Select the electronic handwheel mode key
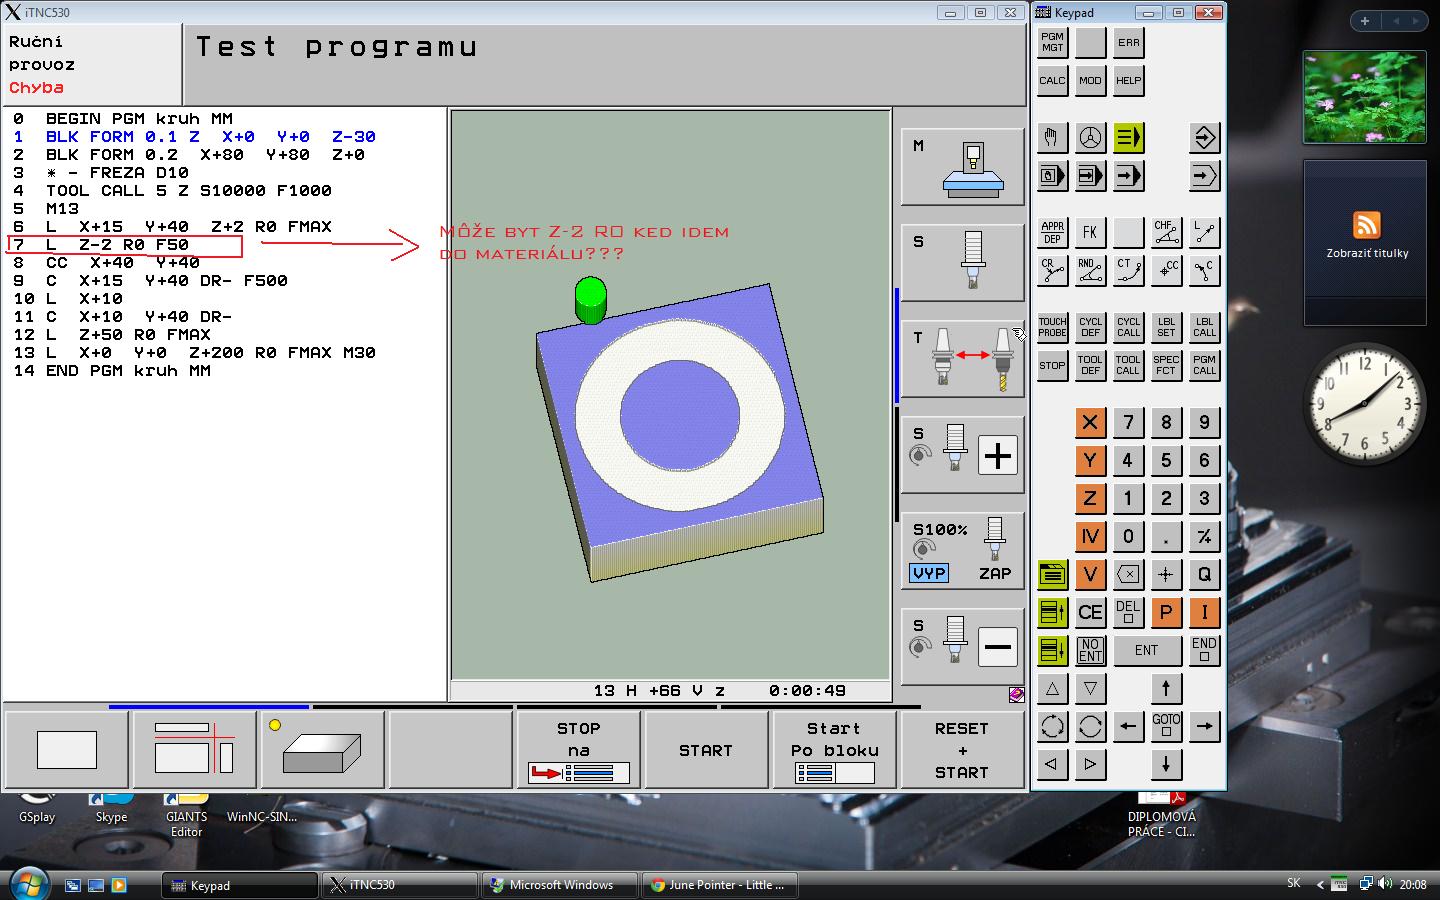 click(x=1090, y=138)
